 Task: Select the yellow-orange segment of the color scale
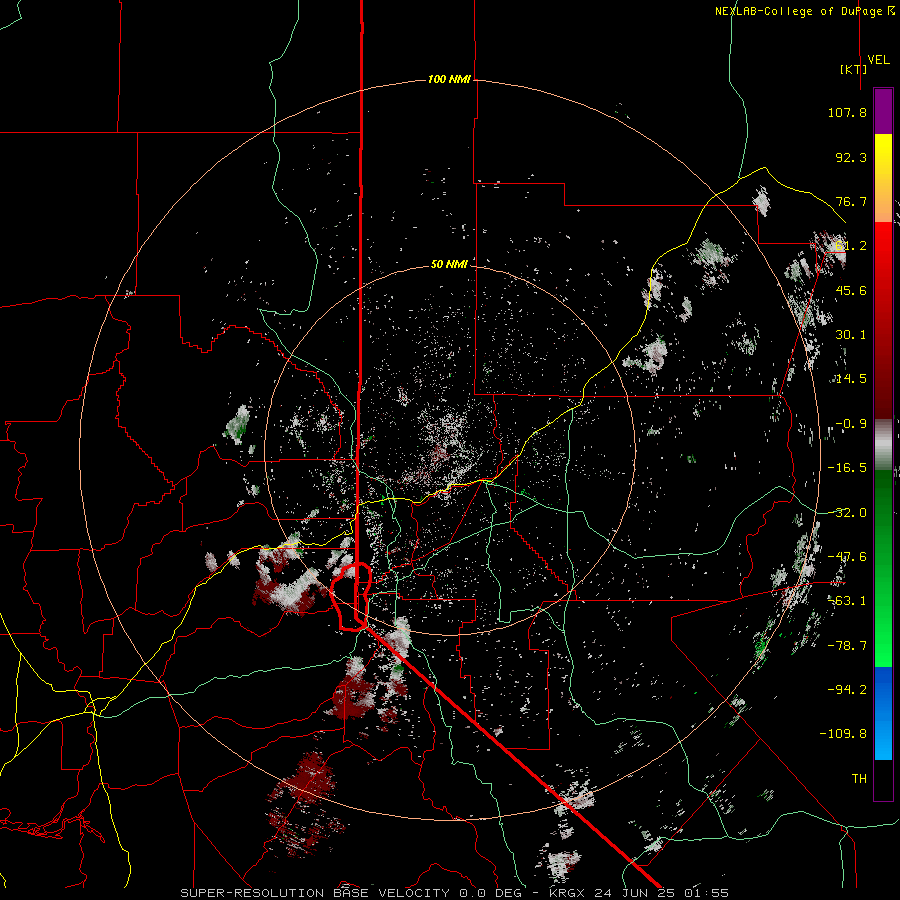[883, 178]
